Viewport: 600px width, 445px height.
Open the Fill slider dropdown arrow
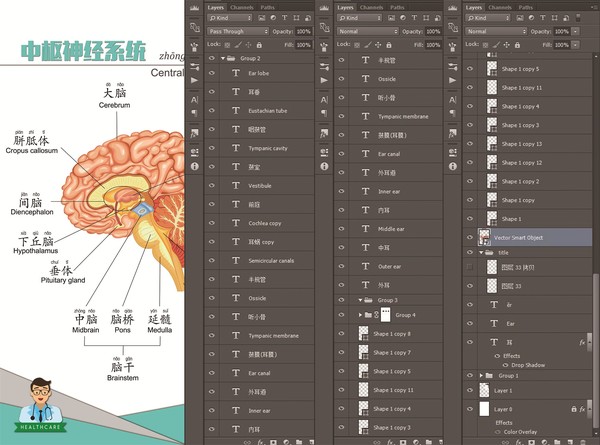click(576, 45)
